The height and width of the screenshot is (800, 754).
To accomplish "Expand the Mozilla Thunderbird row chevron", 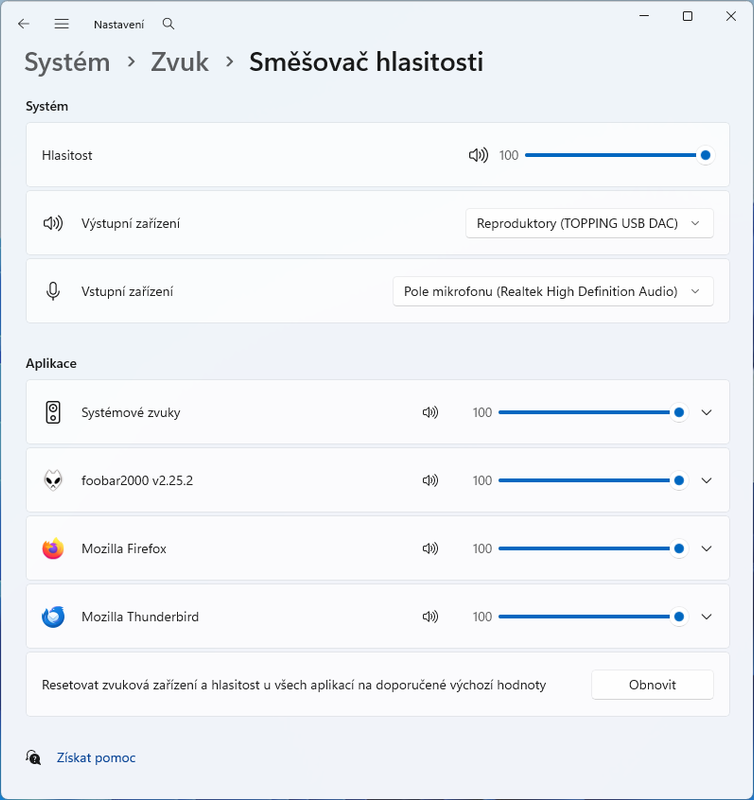I will [707, 617].
